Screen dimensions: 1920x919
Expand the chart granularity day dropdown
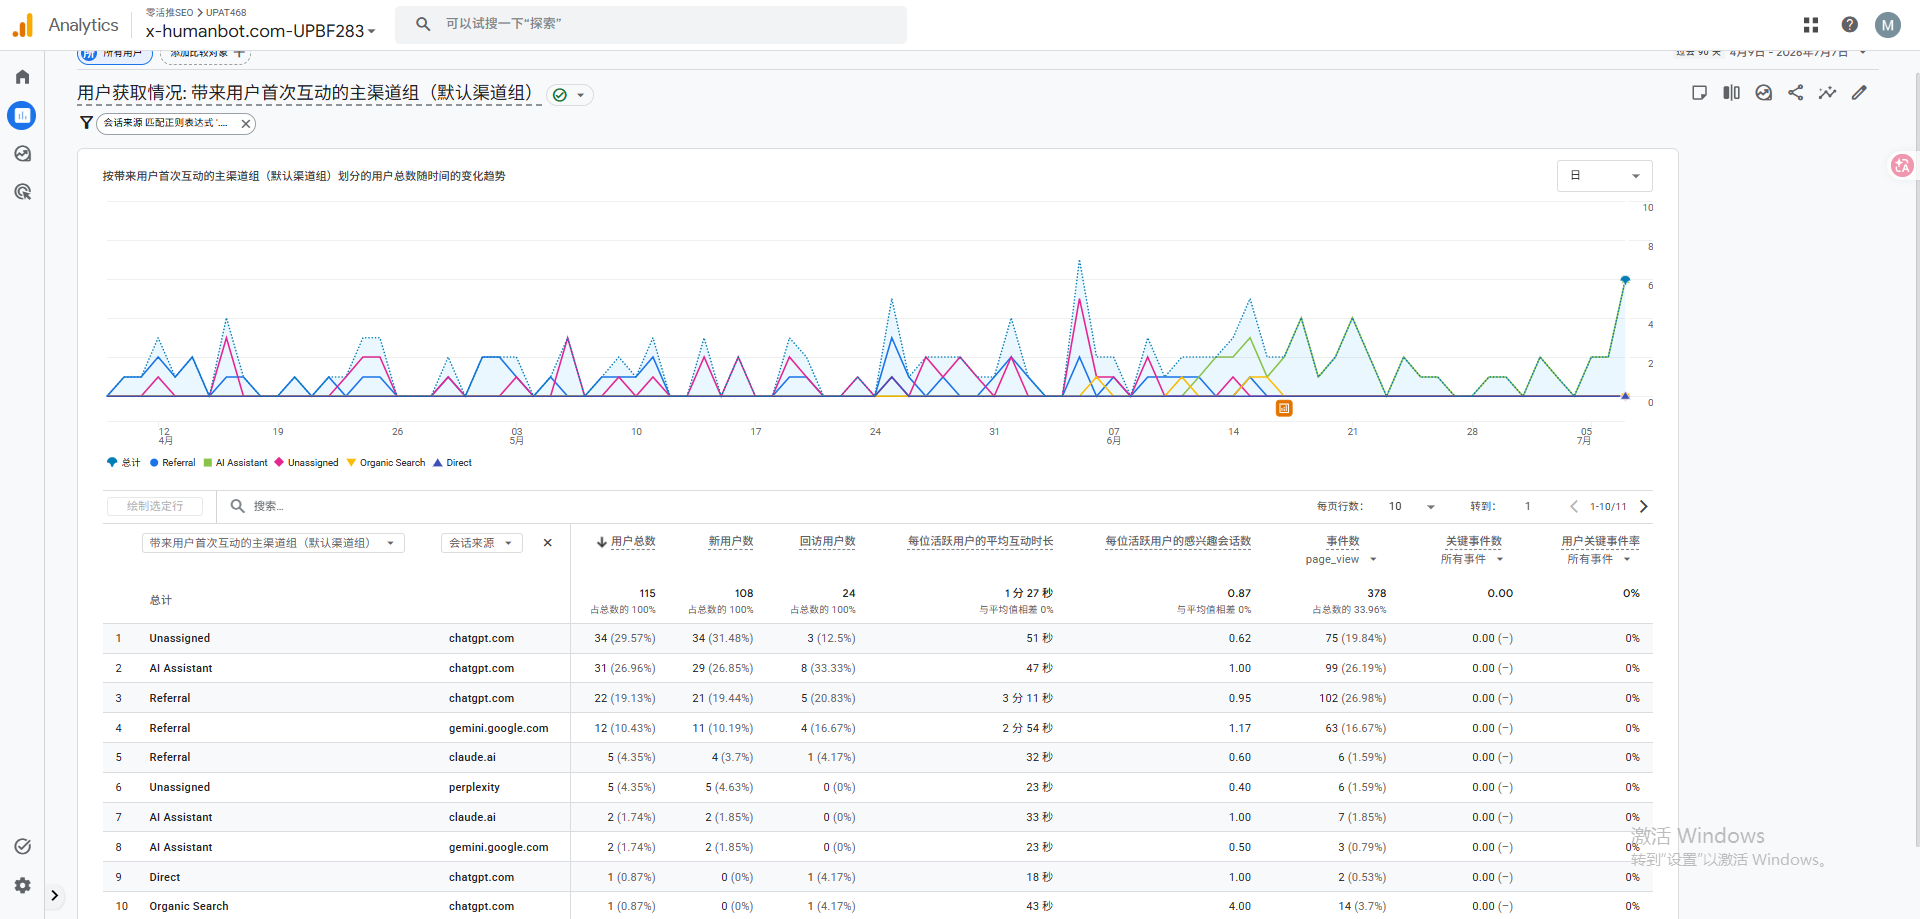tap(1604, 176)
